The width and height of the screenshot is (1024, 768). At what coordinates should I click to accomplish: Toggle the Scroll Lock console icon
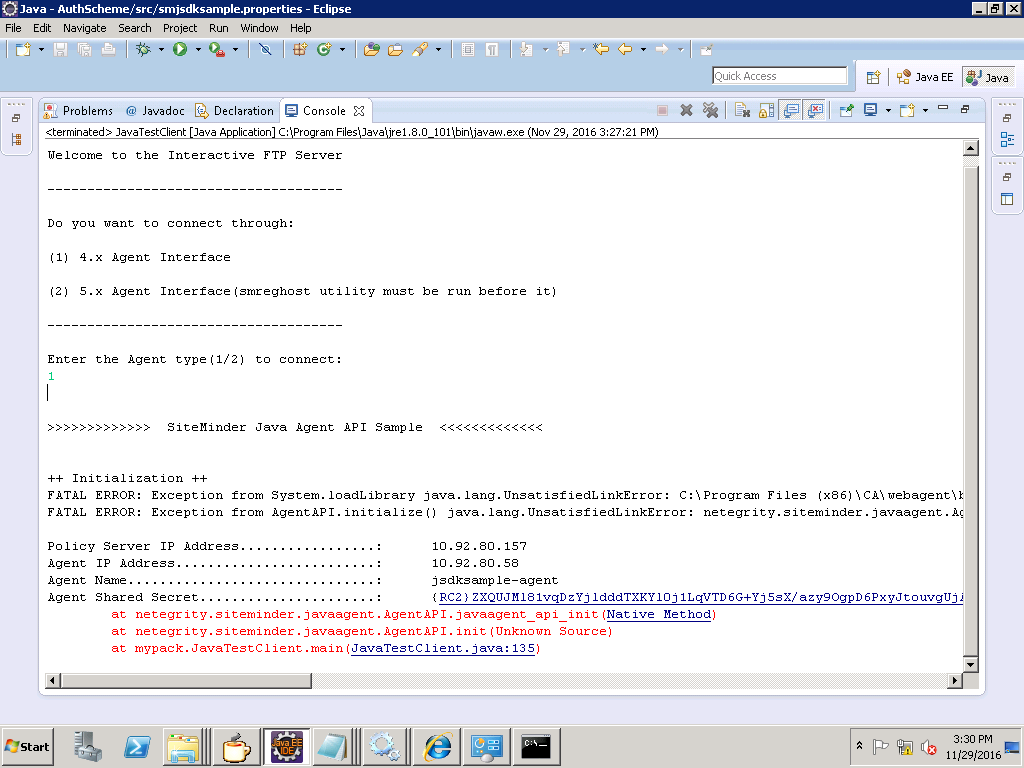point(767,110)
